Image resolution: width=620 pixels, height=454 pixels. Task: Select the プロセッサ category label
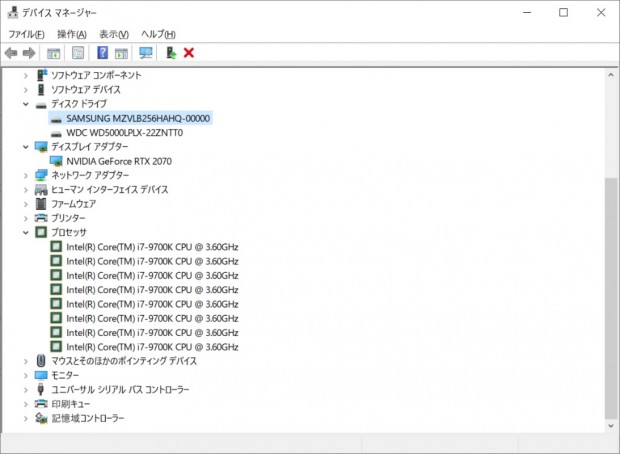[69, 232]
